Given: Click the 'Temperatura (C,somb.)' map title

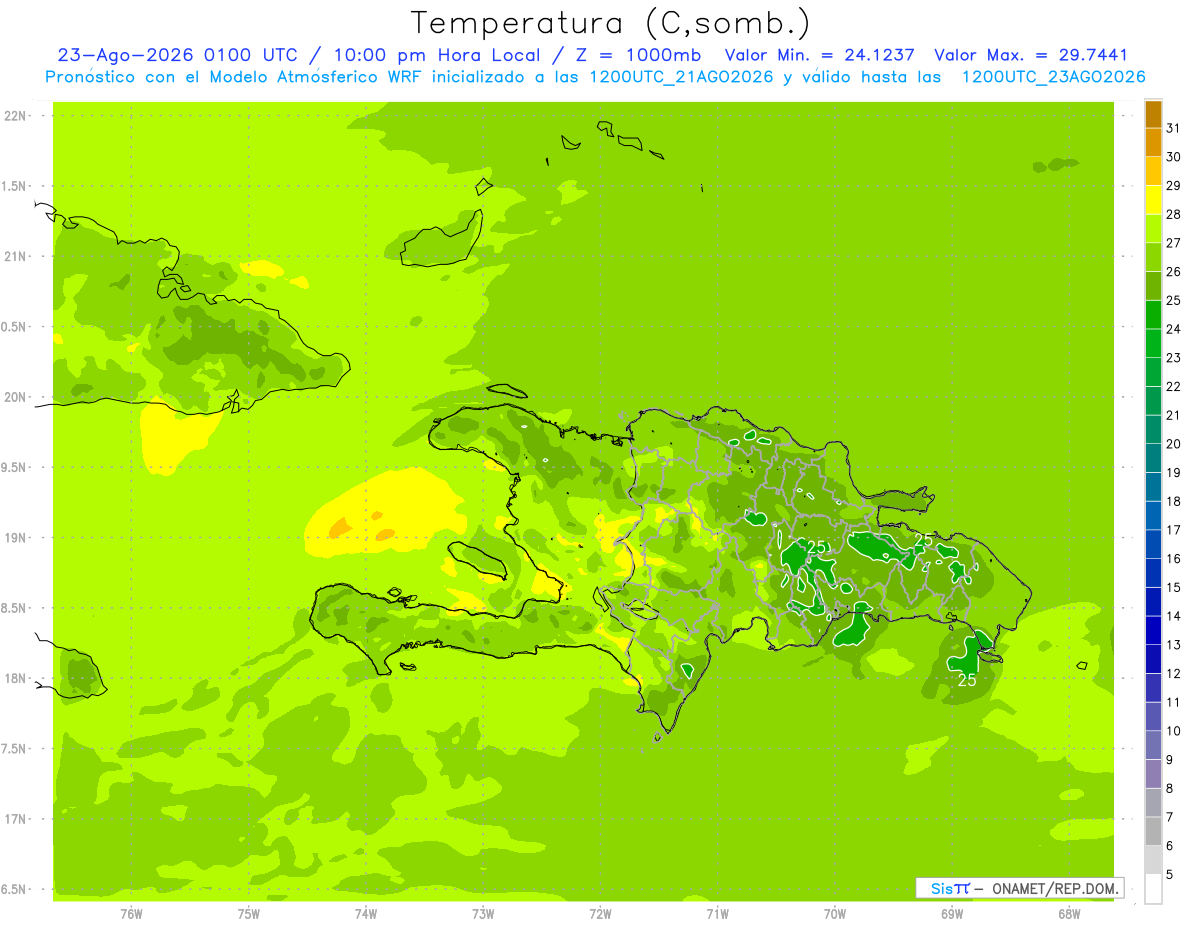Looking at the screenshot, I should pos(611,22).
